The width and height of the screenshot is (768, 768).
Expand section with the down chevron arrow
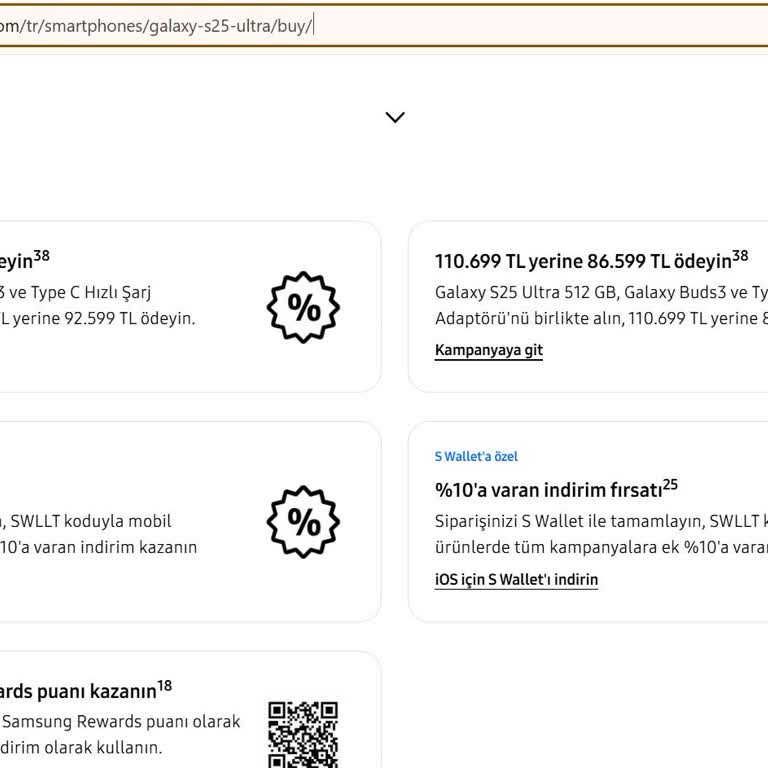tap(395, 117)
